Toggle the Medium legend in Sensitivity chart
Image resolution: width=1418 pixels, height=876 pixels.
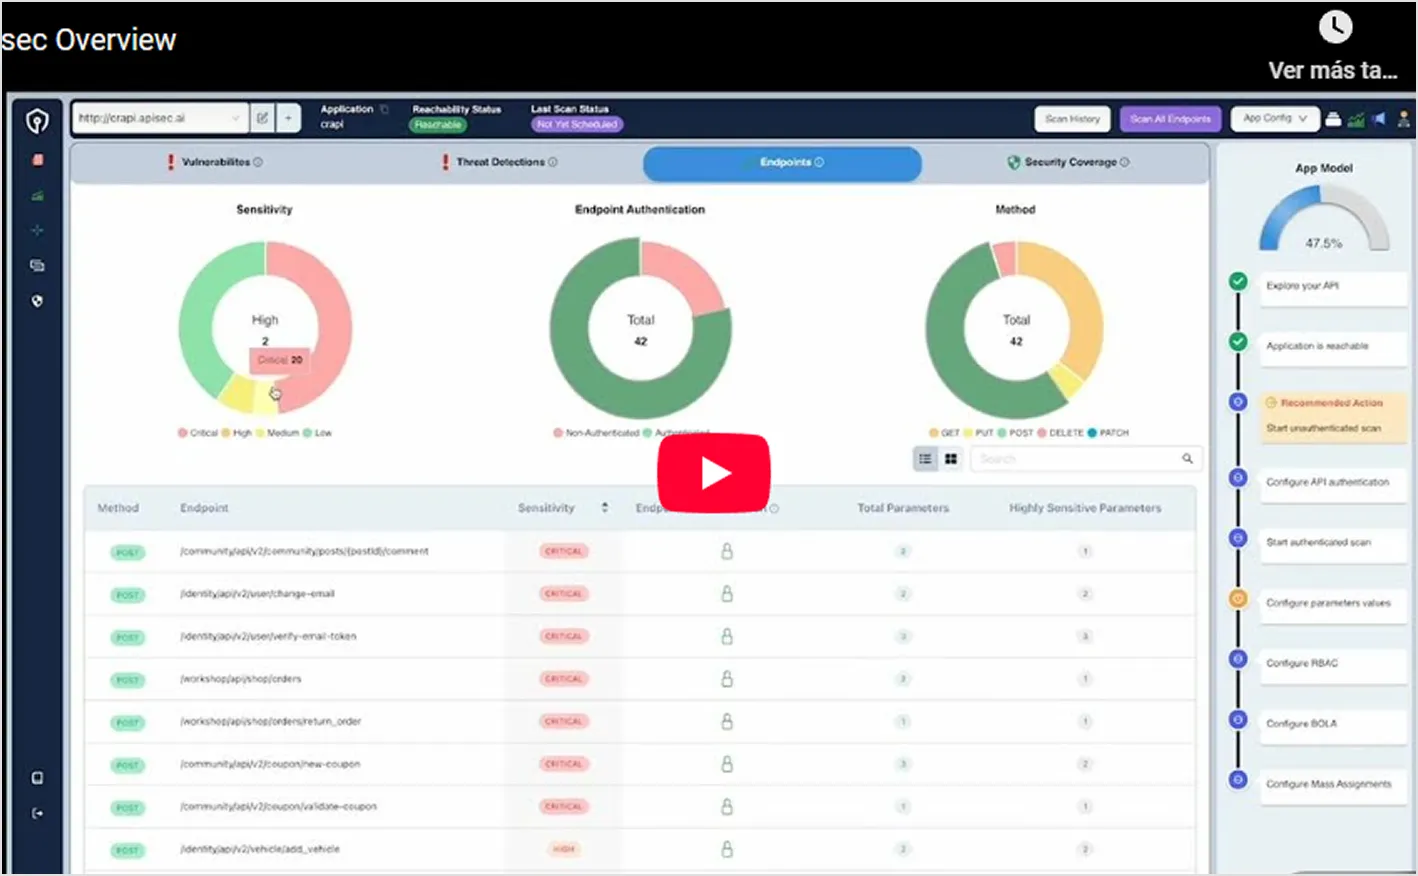point(278,433)
